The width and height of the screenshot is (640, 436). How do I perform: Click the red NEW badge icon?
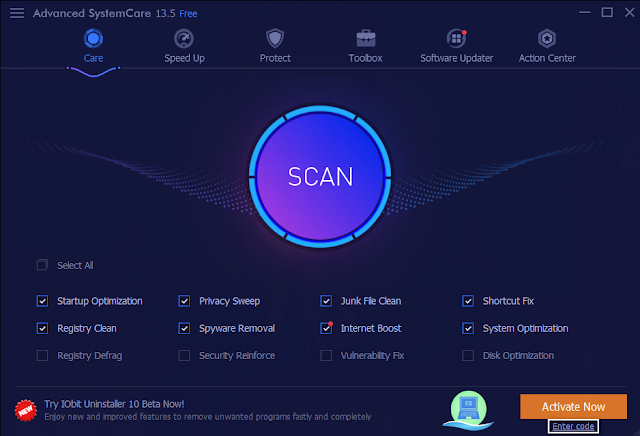(26, 410)
